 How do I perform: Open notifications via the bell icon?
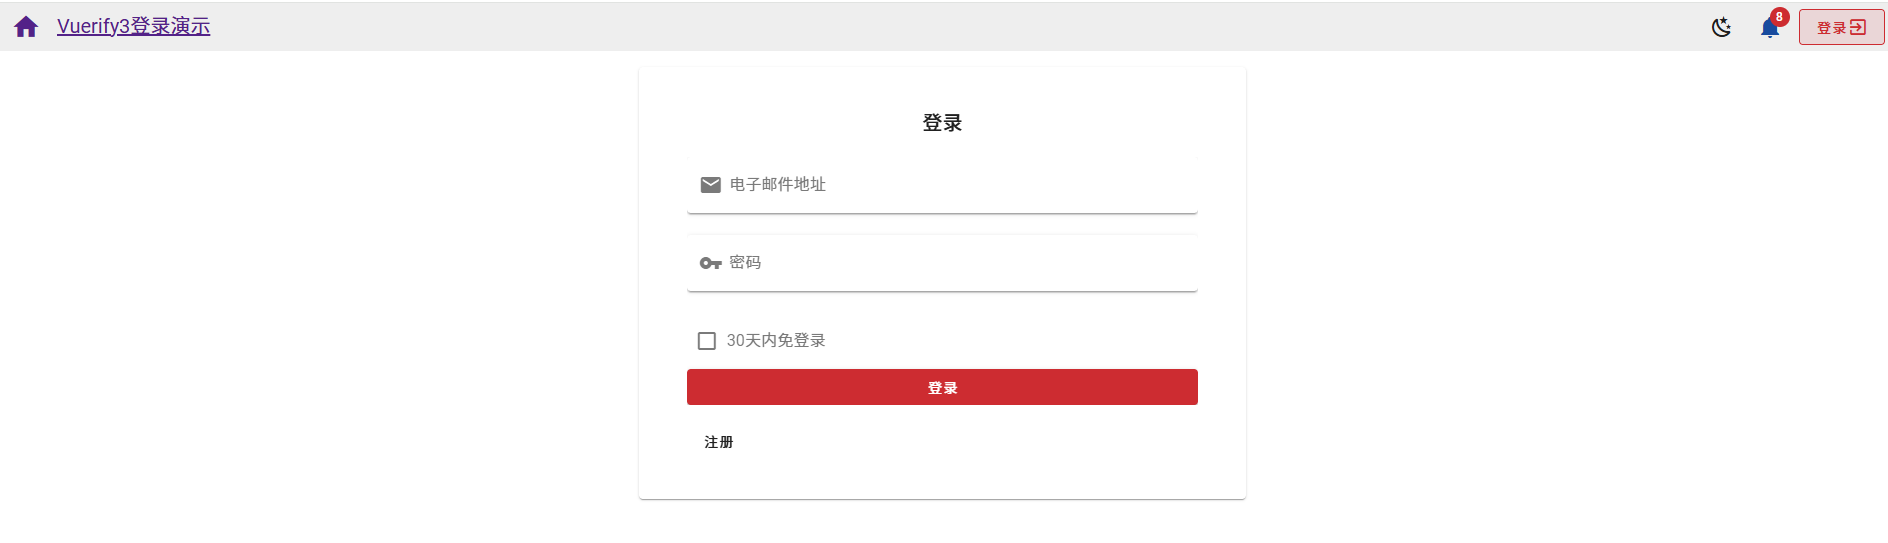1768,29
